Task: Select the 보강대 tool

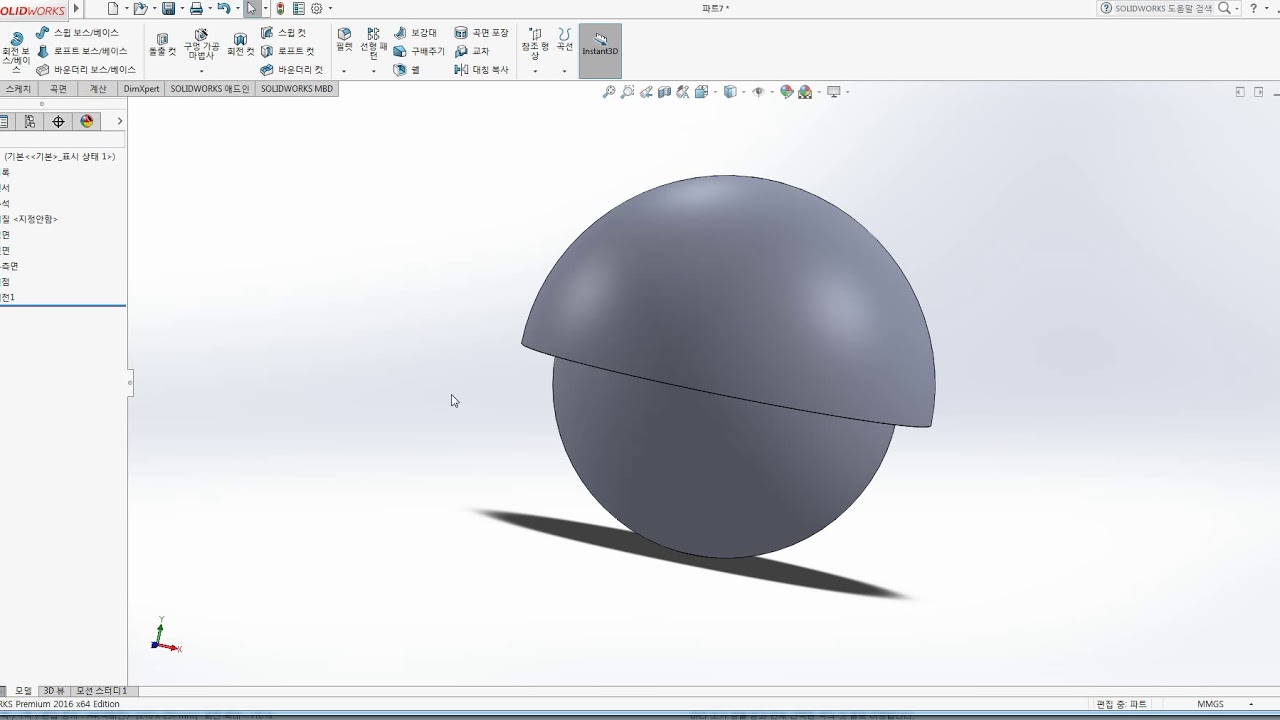Action: click(x=415, y=33)
